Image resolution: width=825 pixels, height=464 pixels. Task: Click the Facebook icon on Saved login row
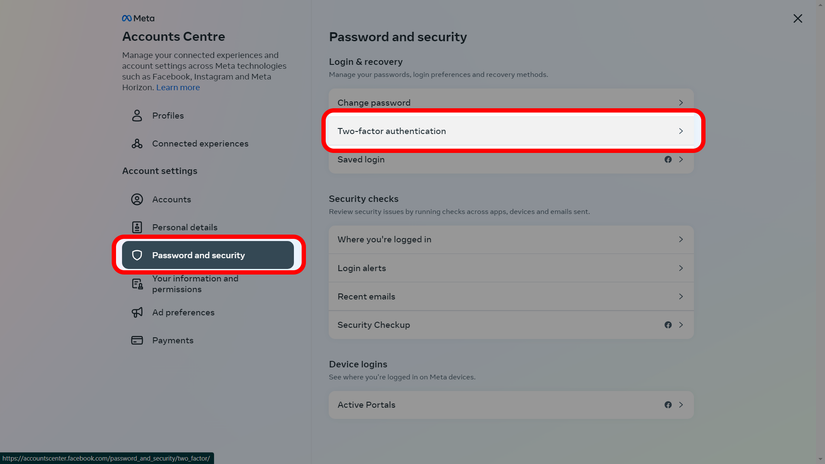(668, 159)
